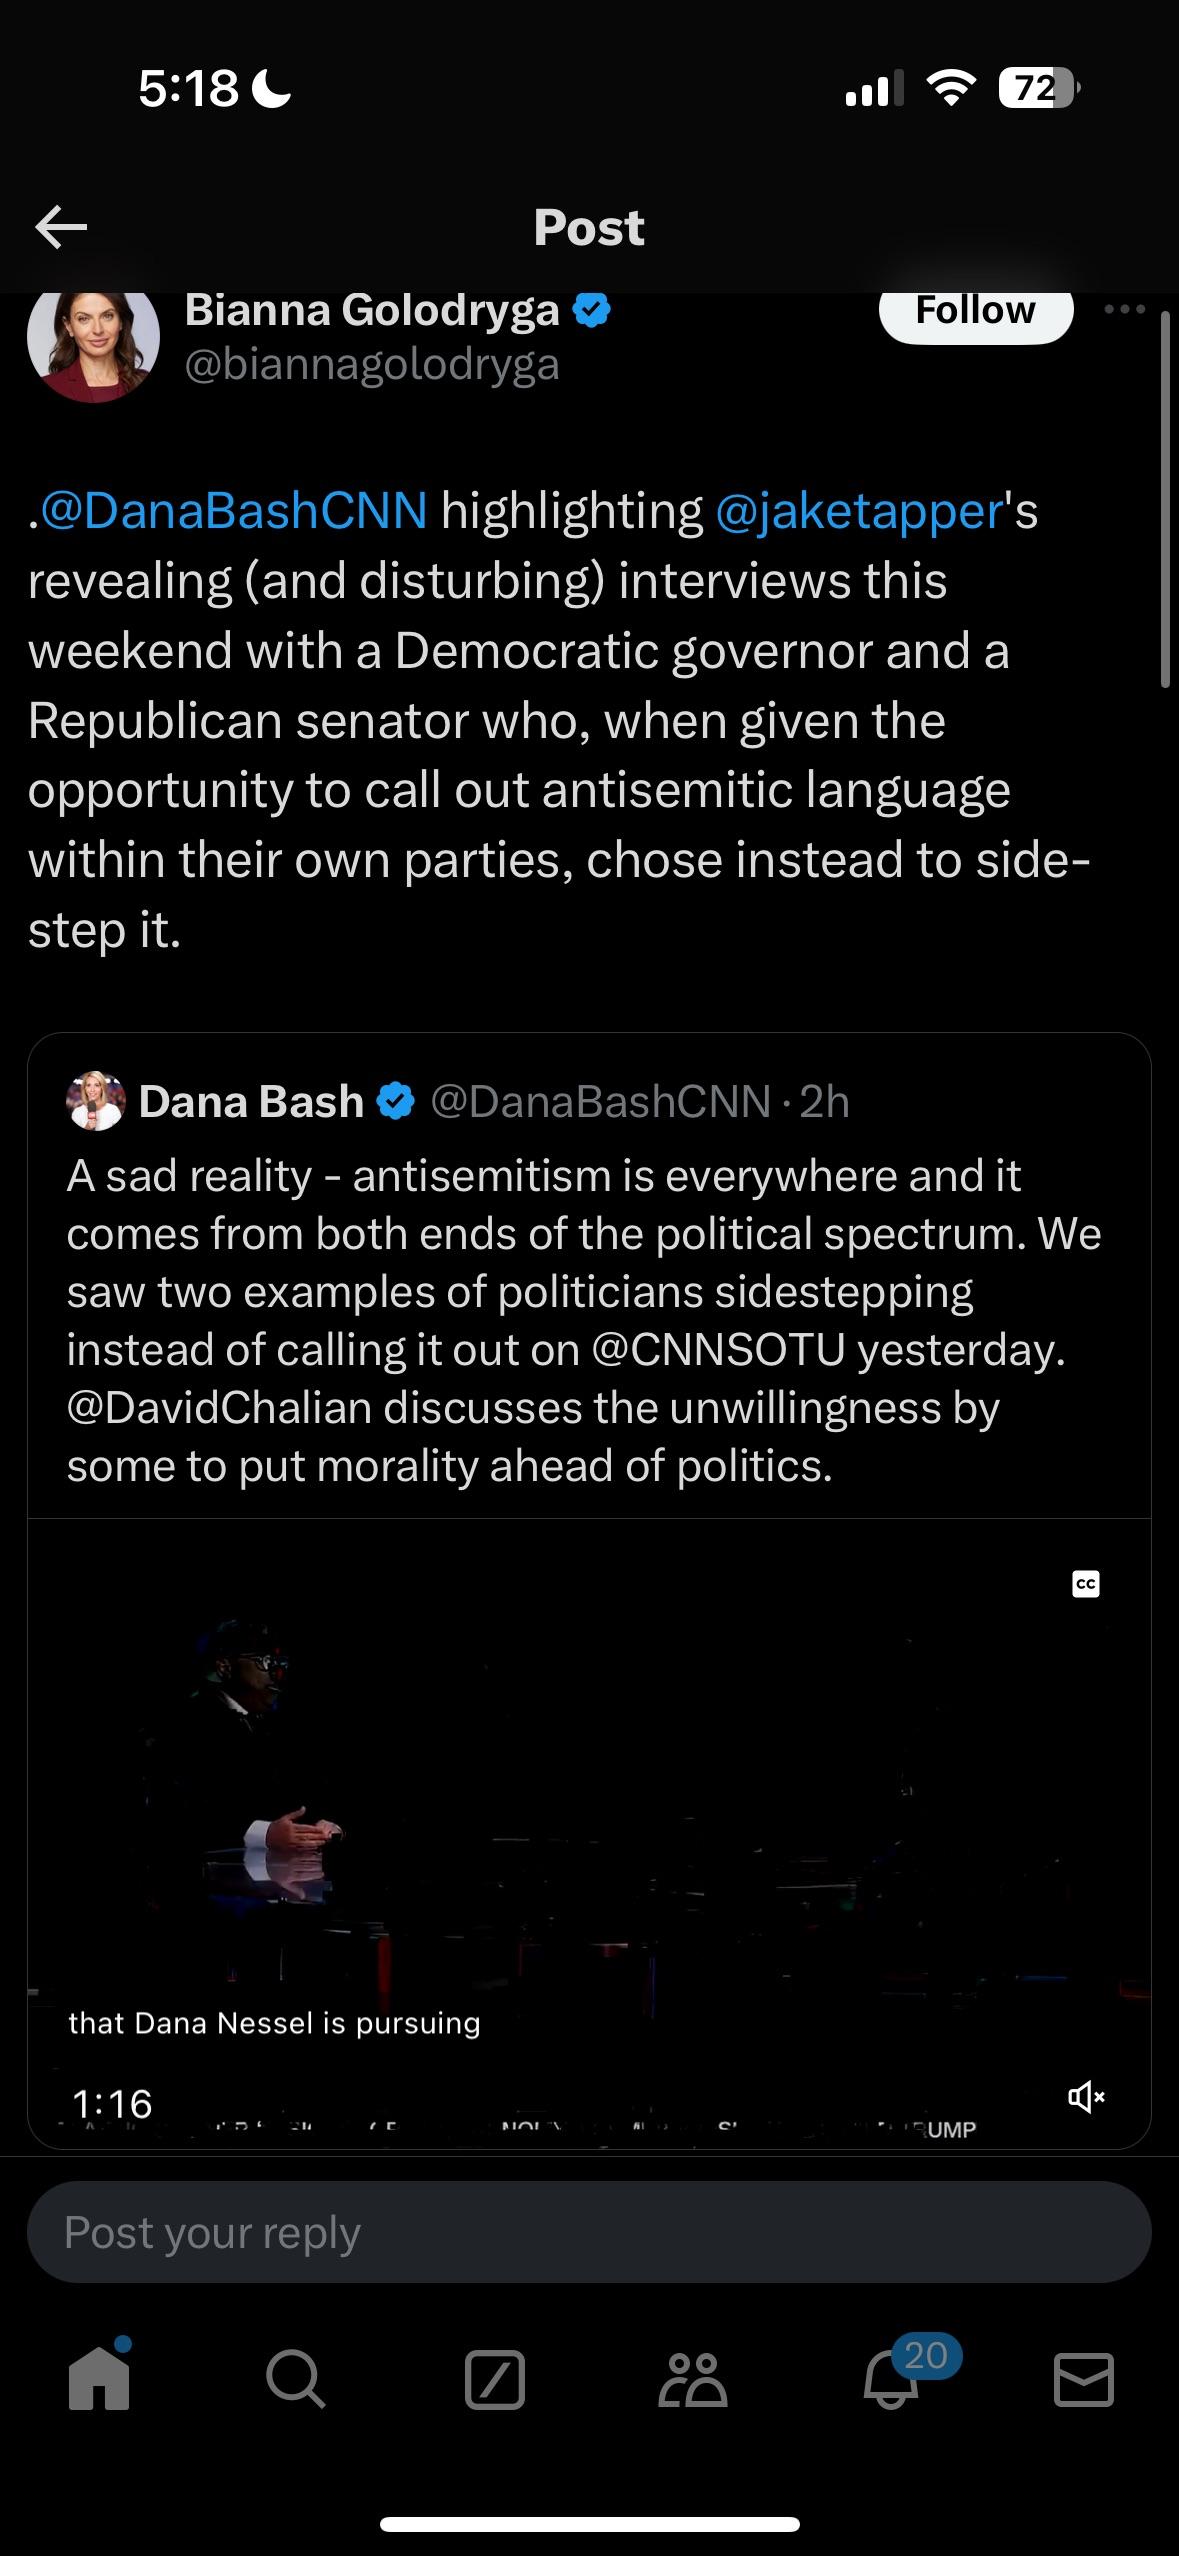Open Dana Bash's quoted post avatar
1179x2556 pixels.
(x=96, y=1102)
